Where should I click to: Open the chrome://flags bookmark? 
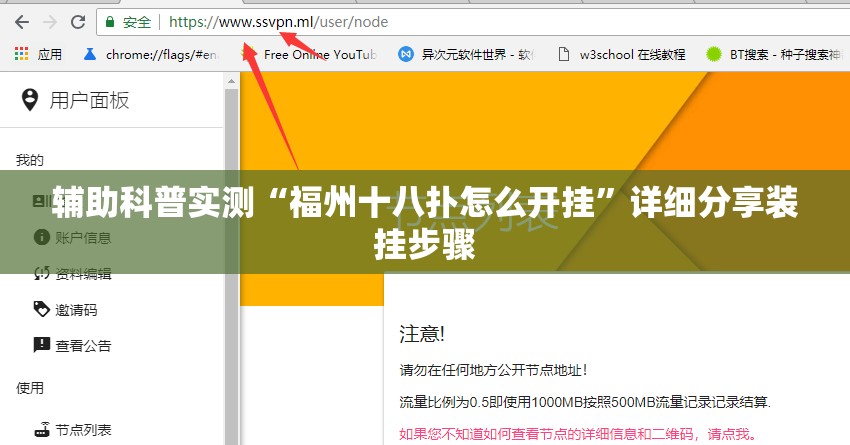point(151,54)
